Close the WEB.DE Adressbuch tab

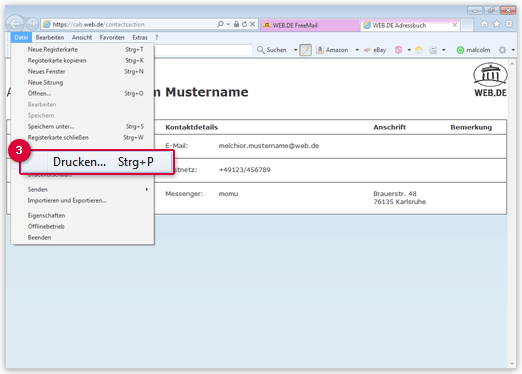(455, 25)
